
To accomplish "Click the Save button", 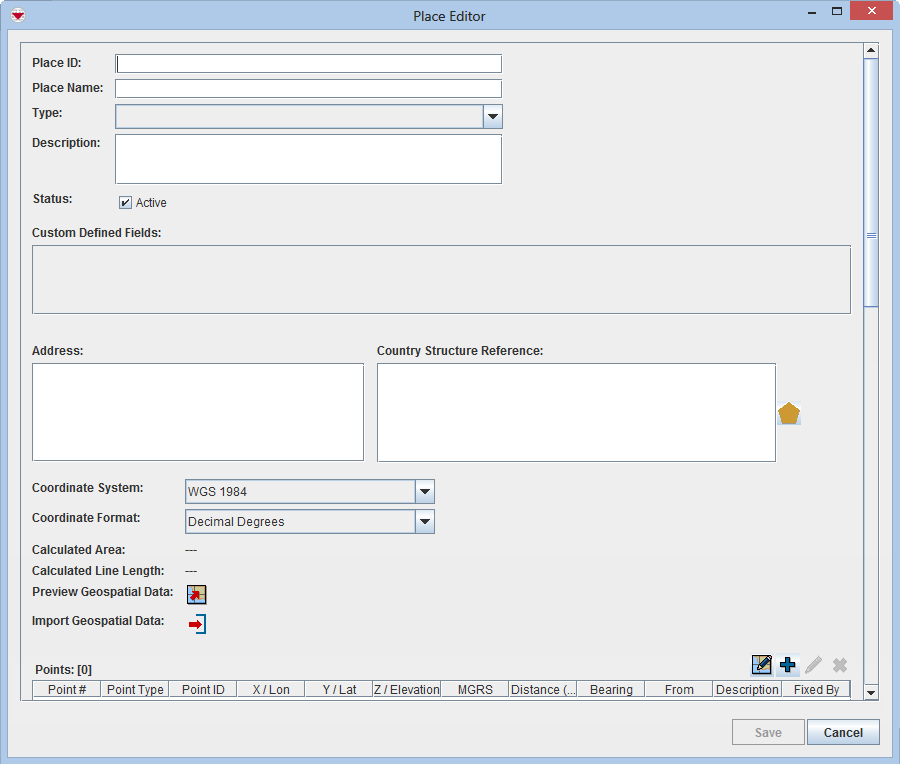I will [768, 731].
